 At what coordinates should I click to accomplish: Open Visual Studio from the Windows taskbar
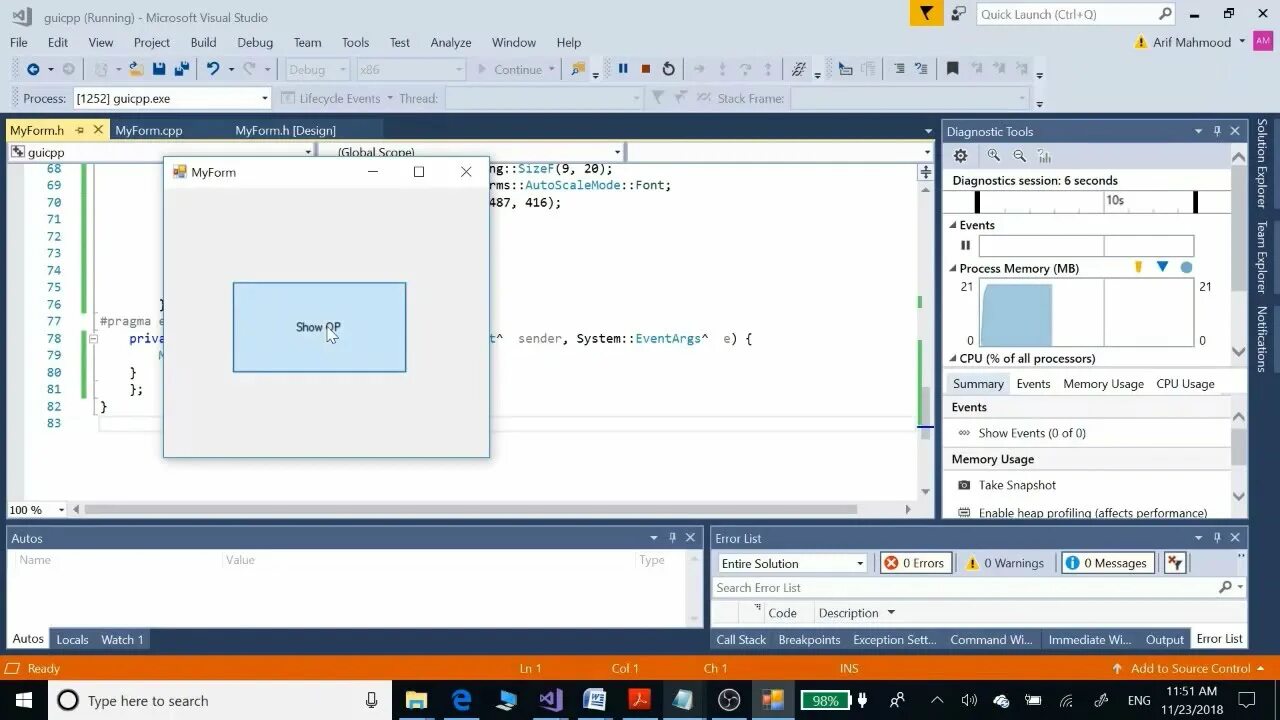point(550,700)
